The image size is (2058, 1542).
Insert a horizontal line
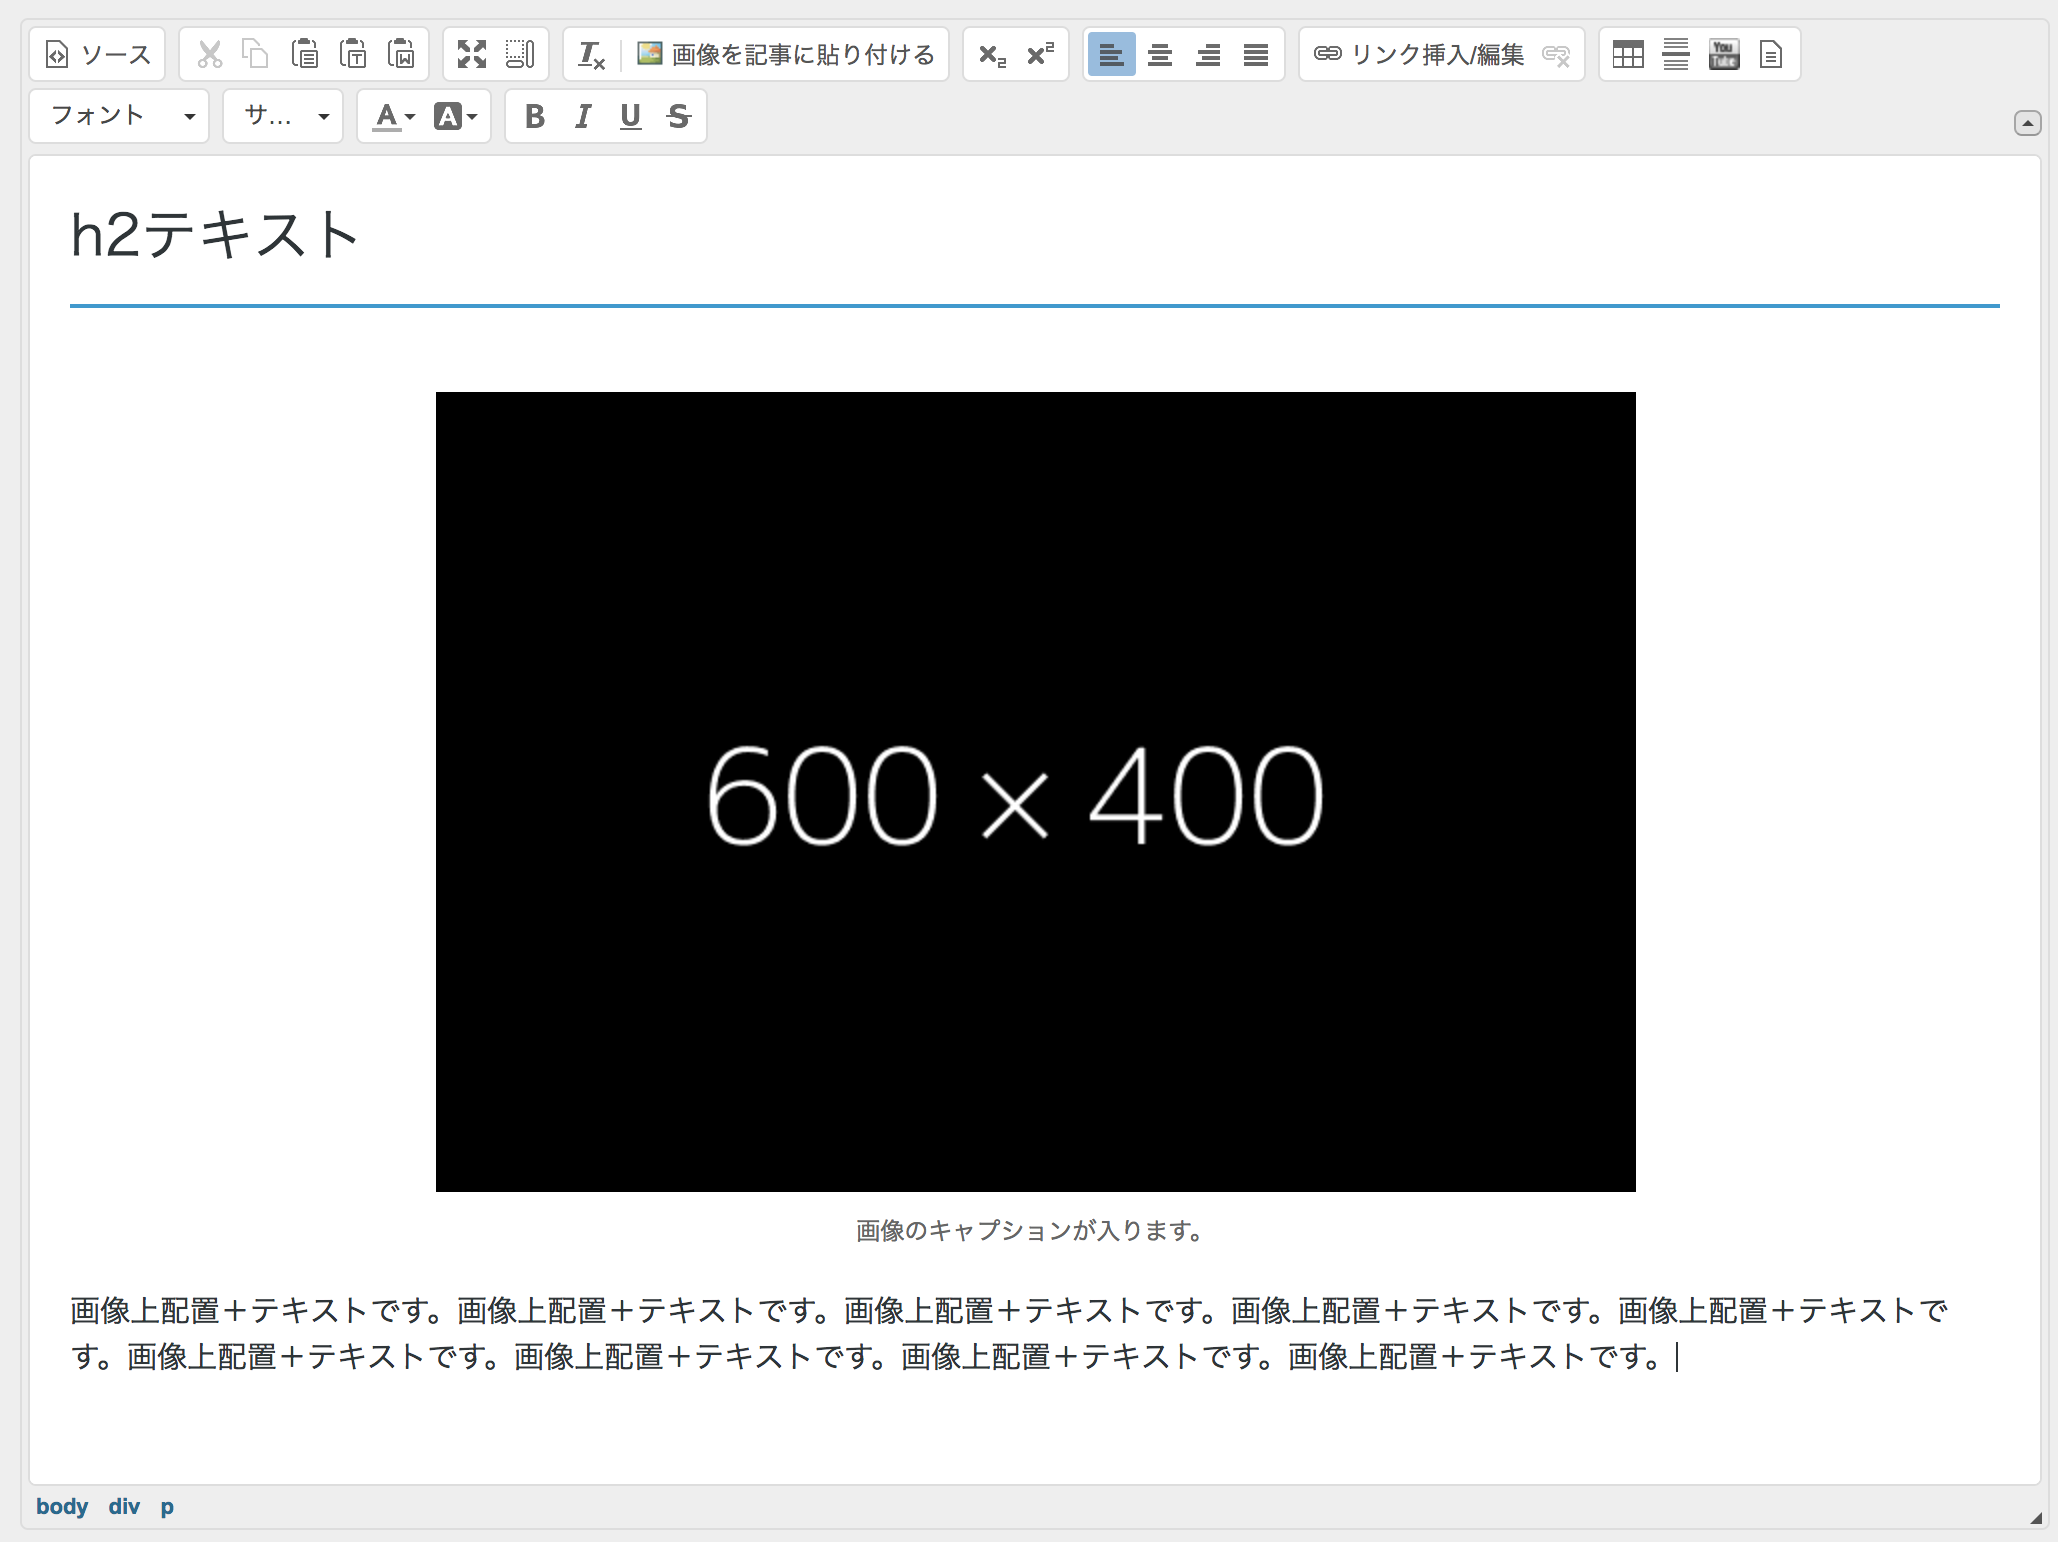click(x=1676, y=54)
